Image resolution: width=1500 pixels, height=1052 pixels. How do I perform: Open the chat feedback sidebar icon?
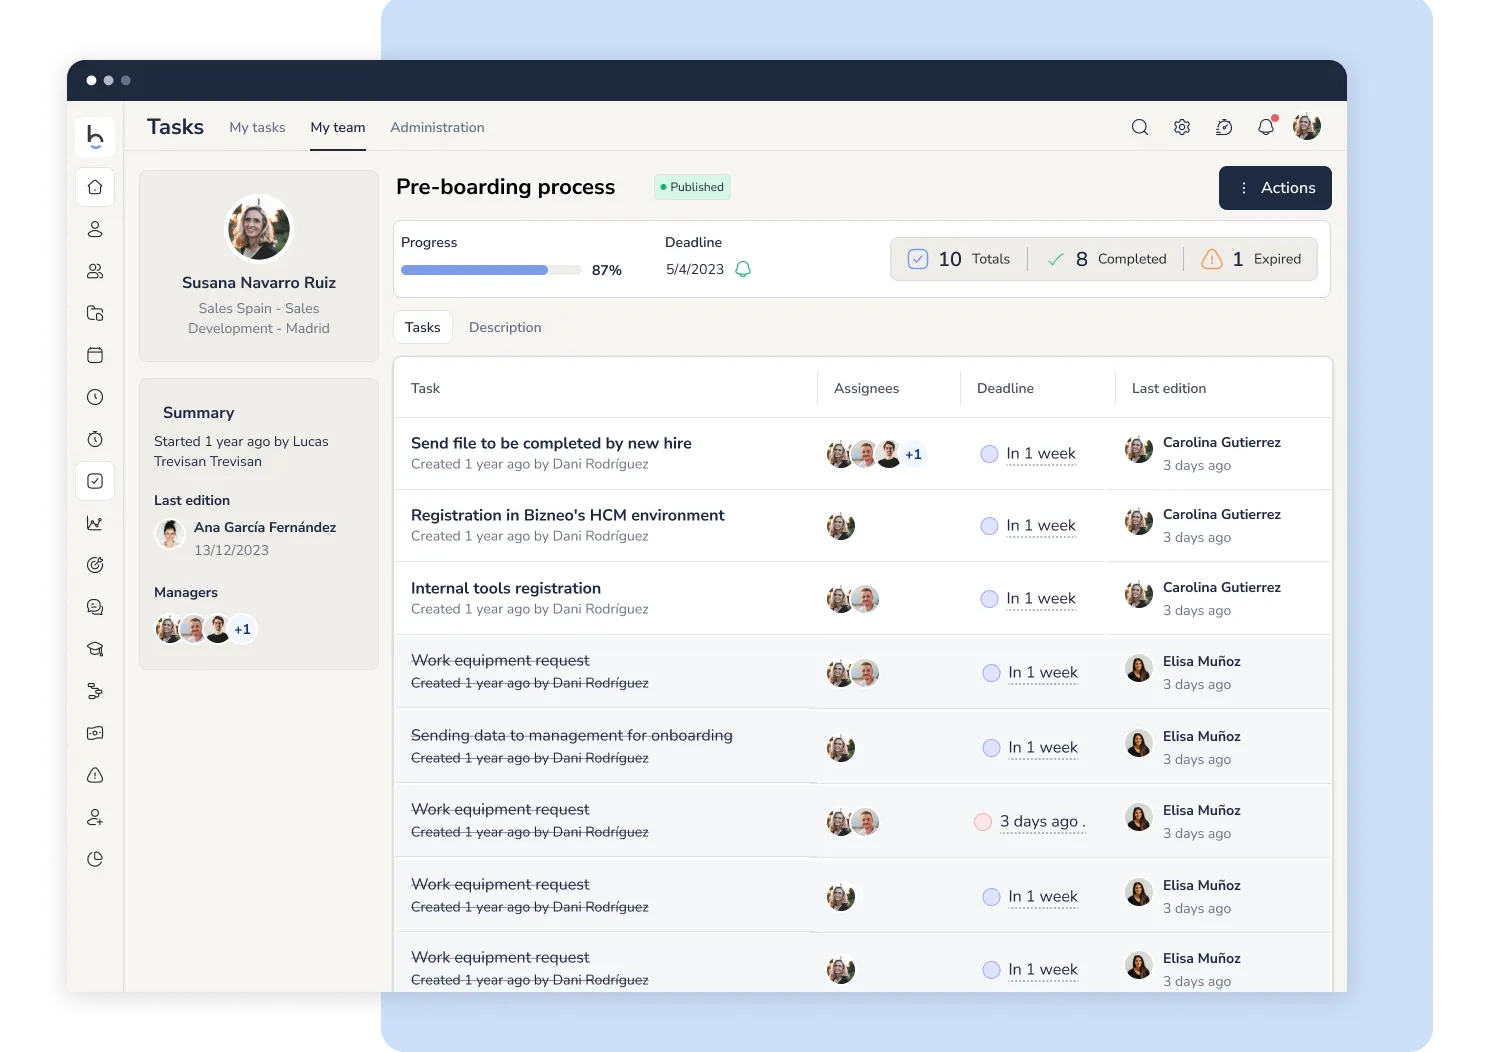[95, 607]
